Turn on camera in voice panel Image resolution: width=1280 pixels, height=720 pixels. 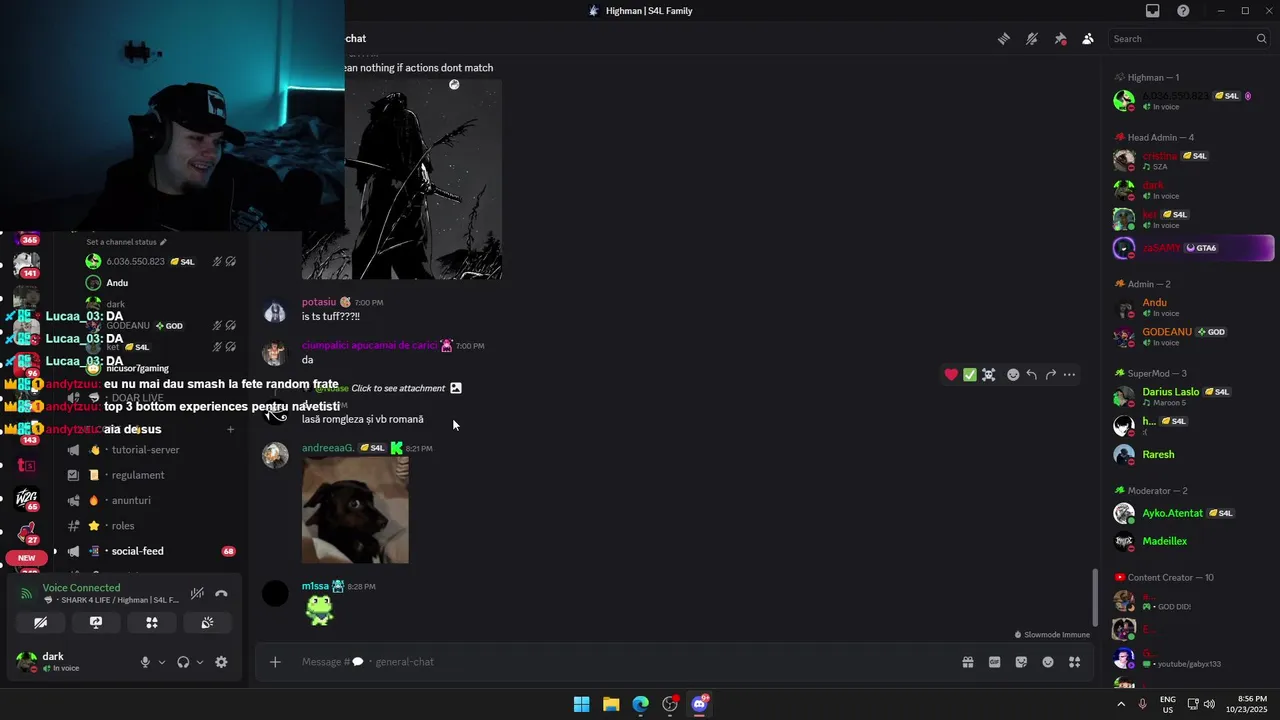click(40, 622)
